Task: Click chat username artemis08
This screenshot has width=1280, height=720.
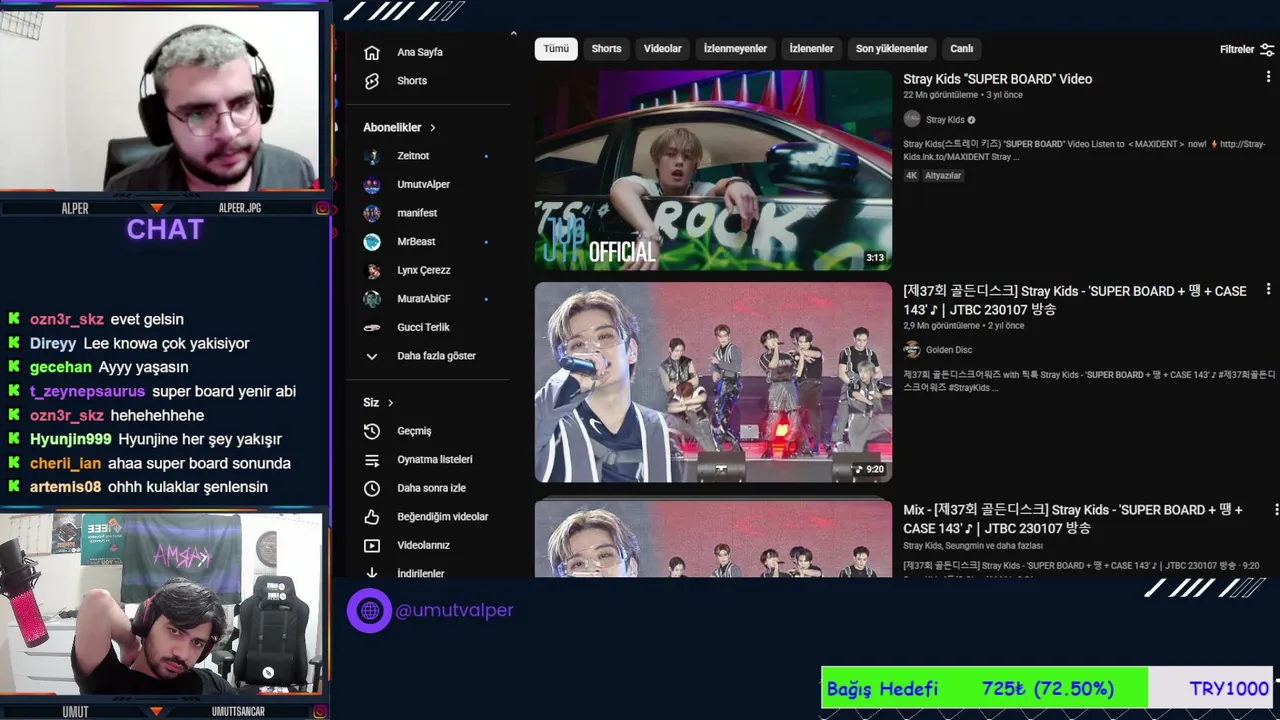Action: [66, 487]
